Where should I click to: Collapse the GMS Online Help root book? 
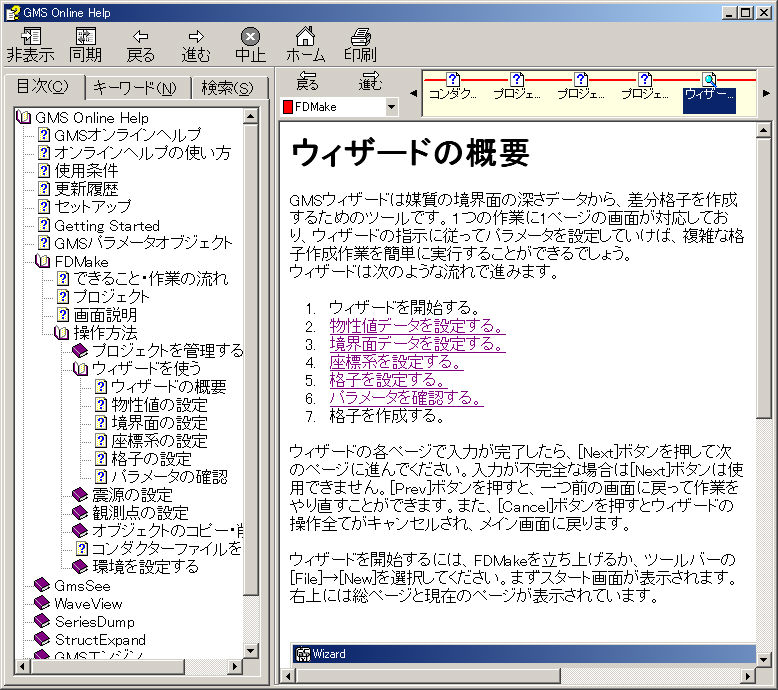coord(23,118)
